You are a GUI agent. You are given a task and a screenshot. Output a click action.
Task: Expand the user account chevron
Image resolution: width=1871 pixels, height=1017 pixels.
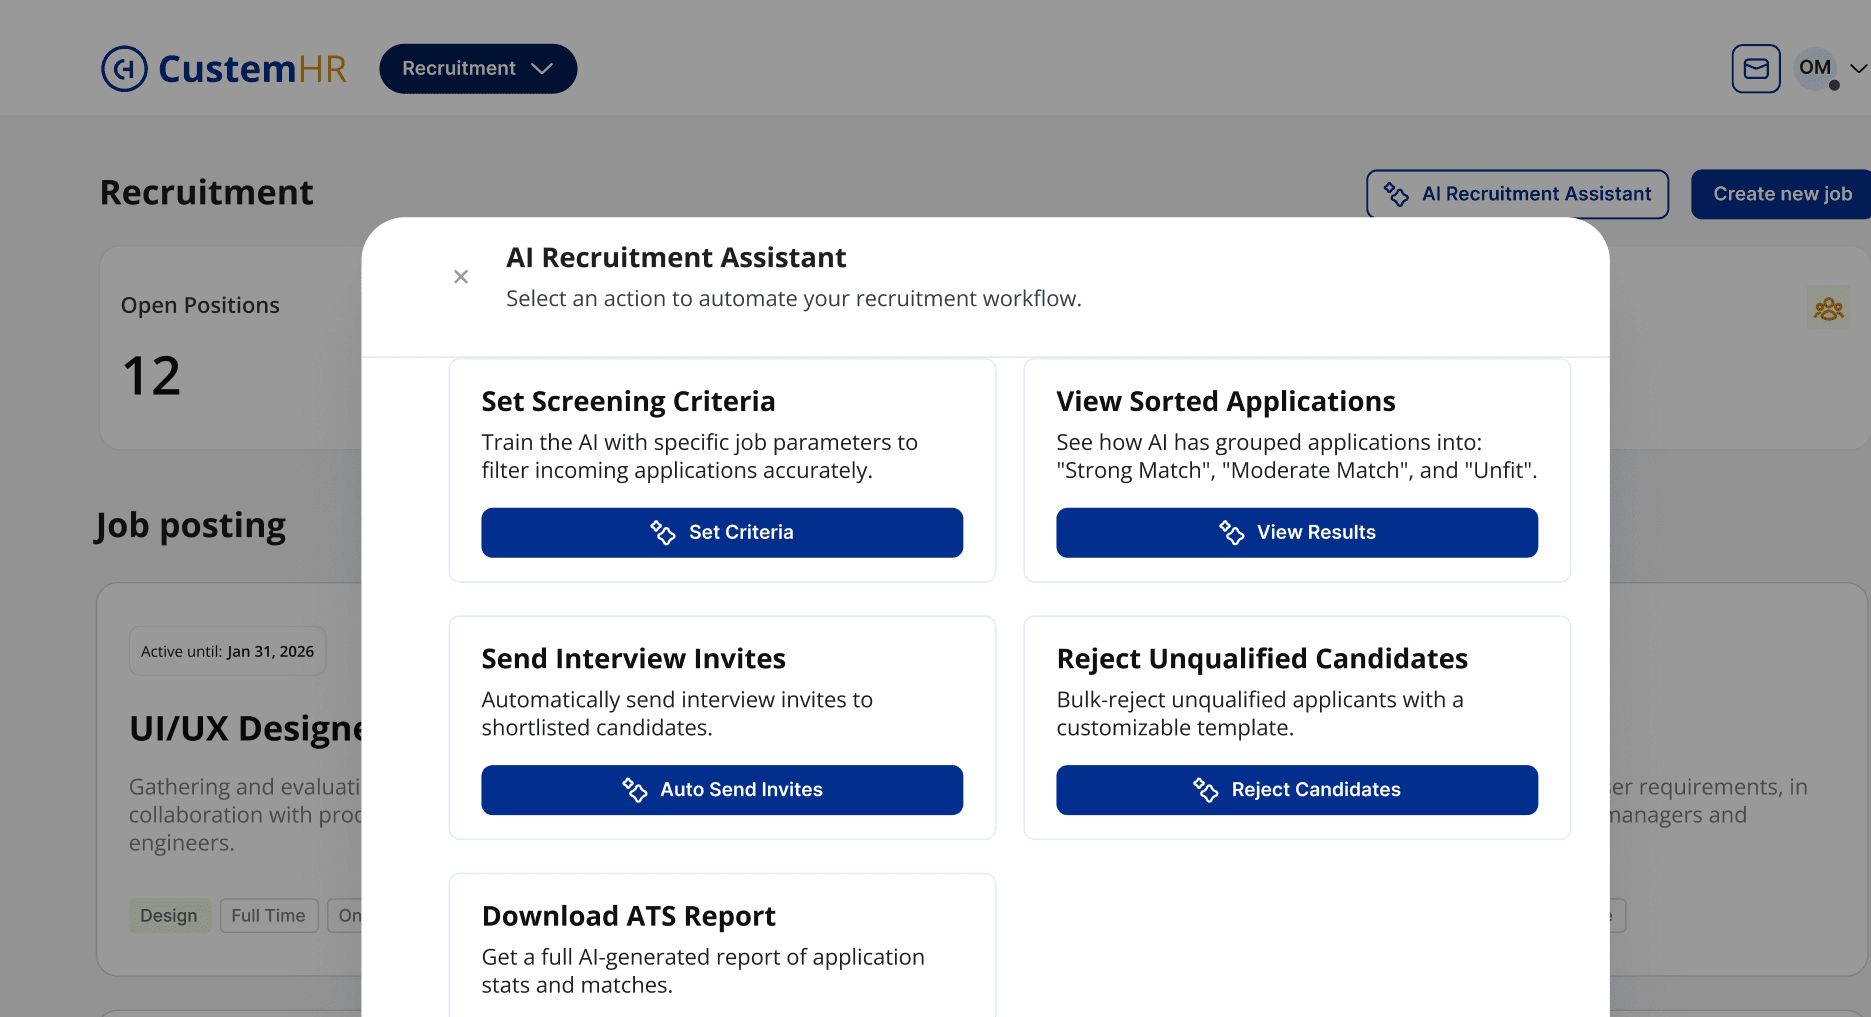[x=1858, y=69]
